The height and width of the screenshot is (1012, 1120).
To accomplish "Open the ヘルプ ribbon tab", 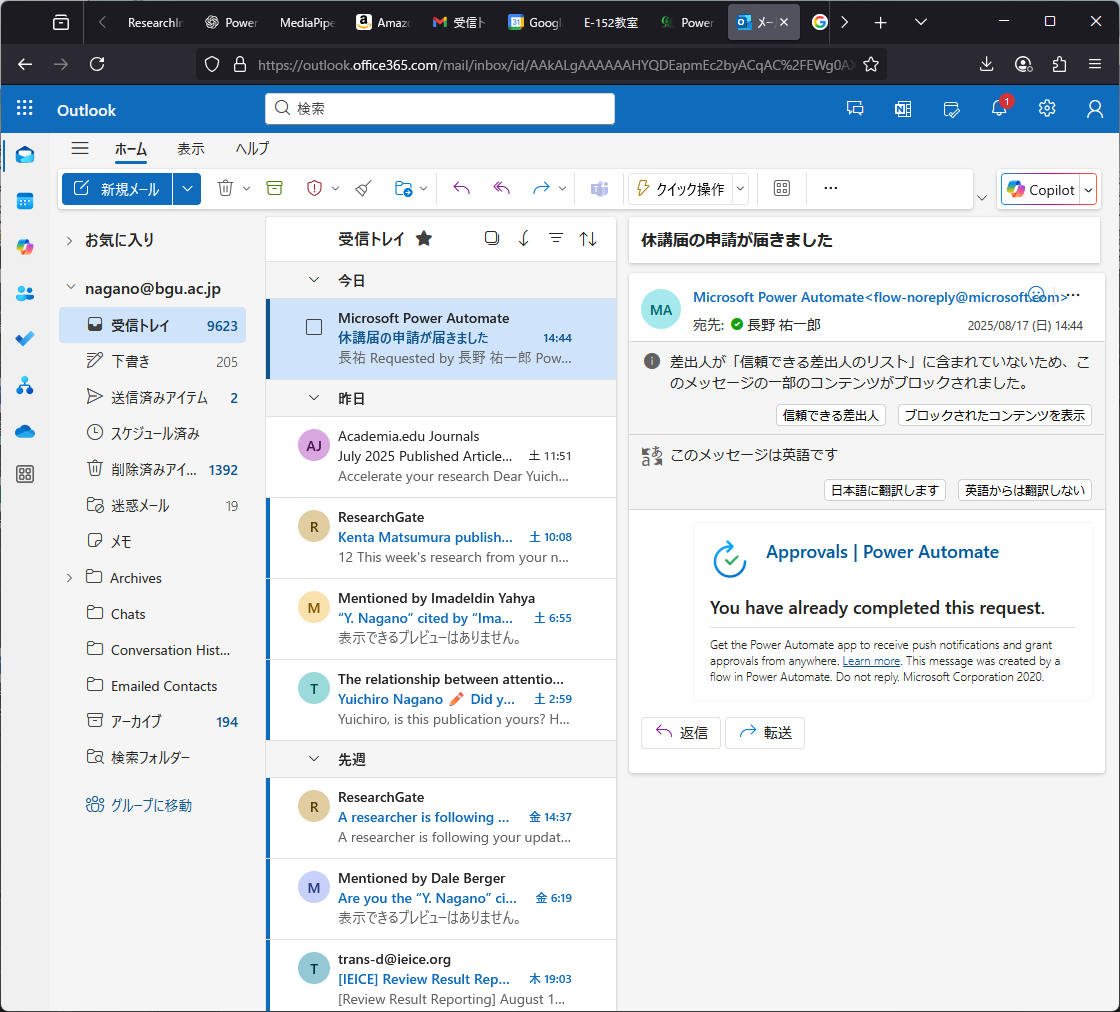I will [x=252, y=148].
